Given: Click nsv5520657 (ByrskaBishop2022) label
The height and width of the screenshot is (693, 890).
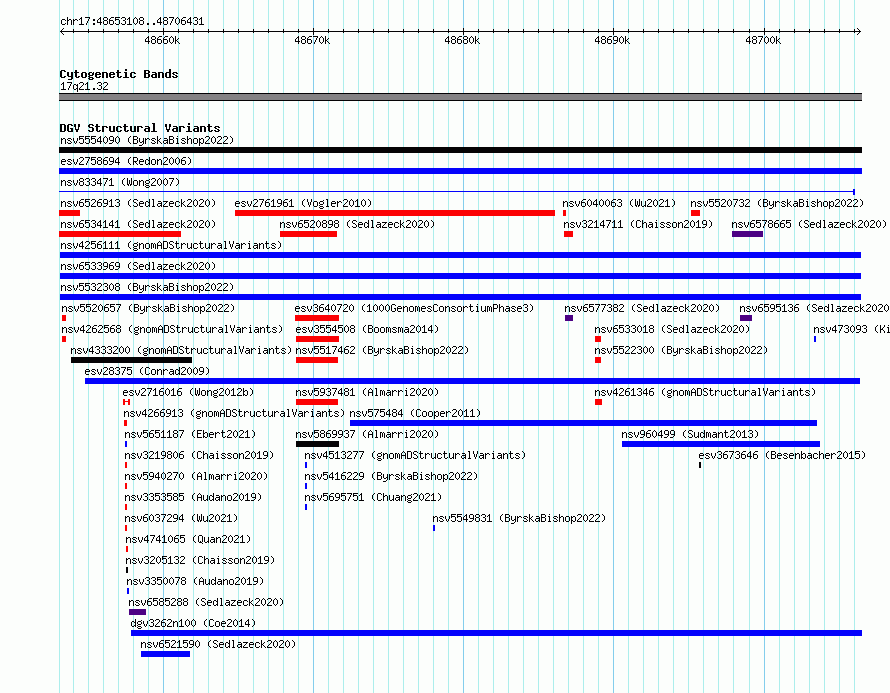Looking at the screenshot, I should click(x=148, y=308).
